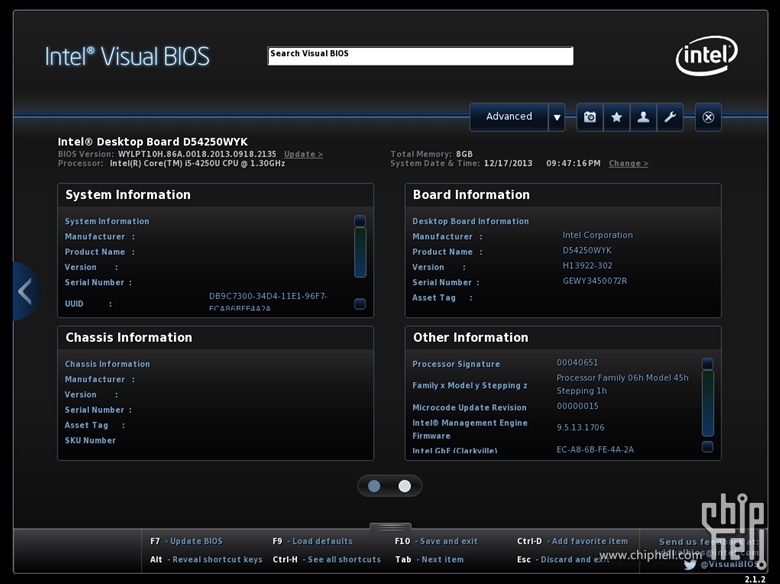Click Processor Signature value 00040651

tap(577, 363)
